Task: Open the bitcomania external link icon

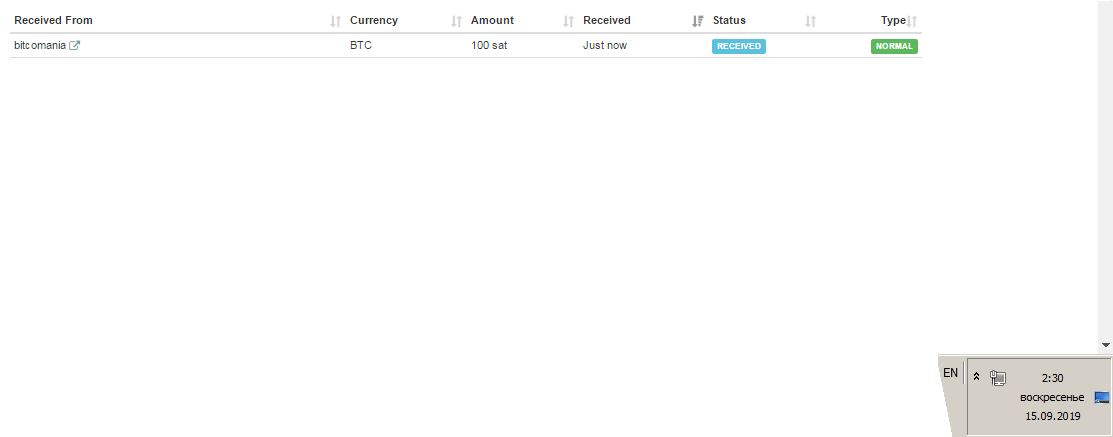Action: [x=75, y=45]
